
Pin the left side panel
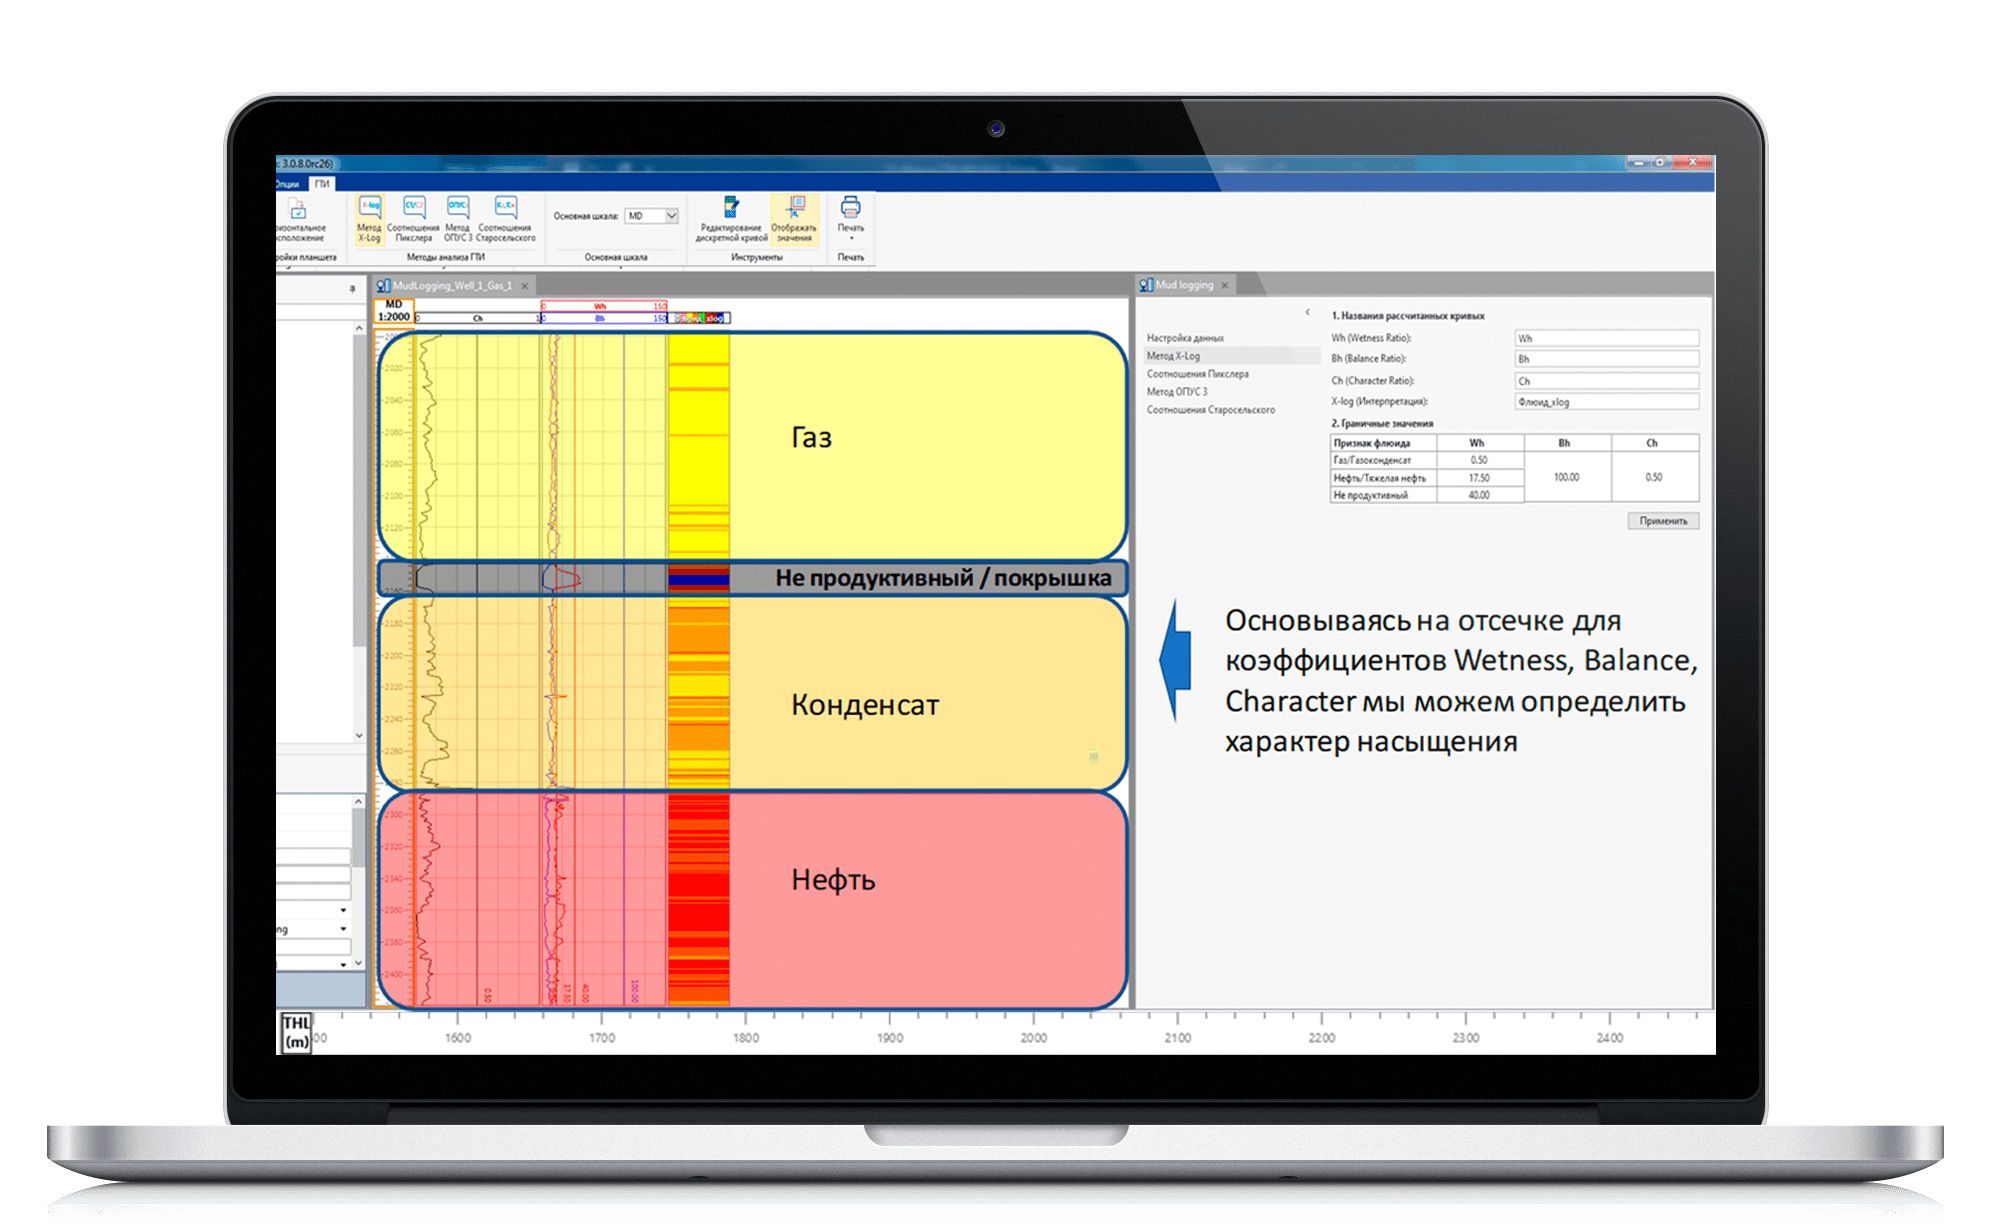(x=352, y=288)
